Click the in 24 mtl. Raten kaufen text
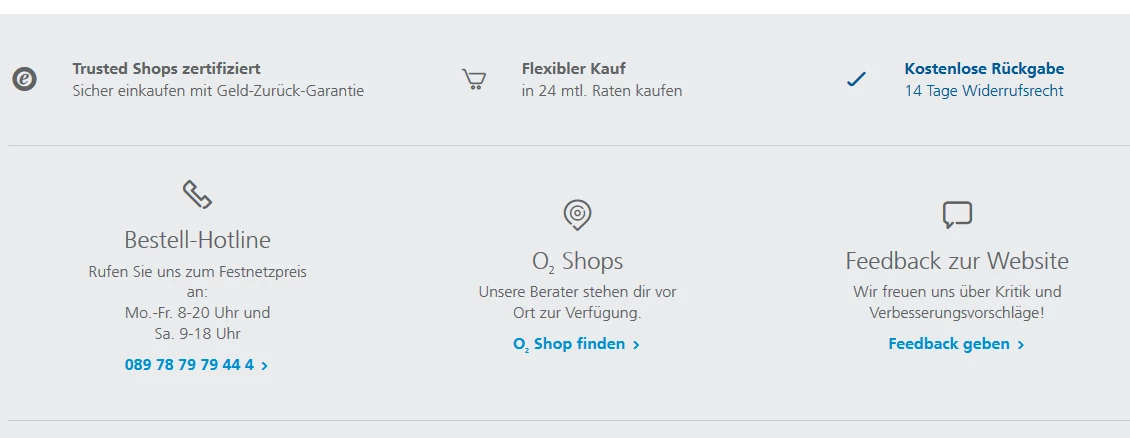1130x438 pixels. click(x=602, y=91)
